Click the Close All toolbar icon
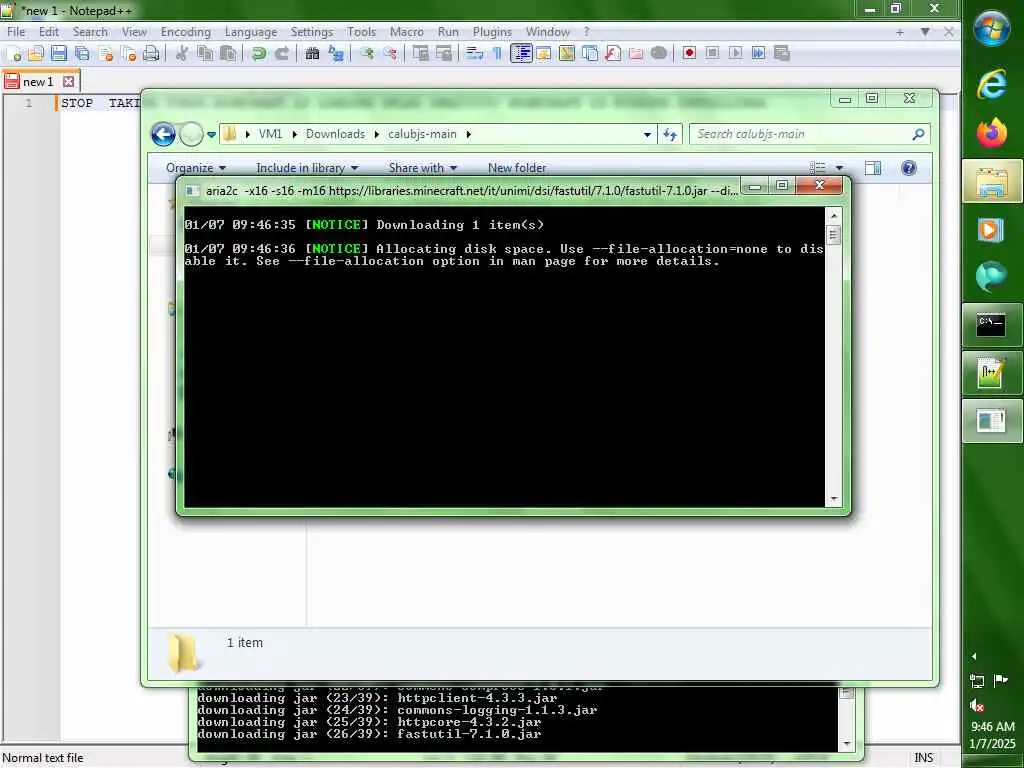Screen dimensions: 1024x768 click(x=129, y=54)
